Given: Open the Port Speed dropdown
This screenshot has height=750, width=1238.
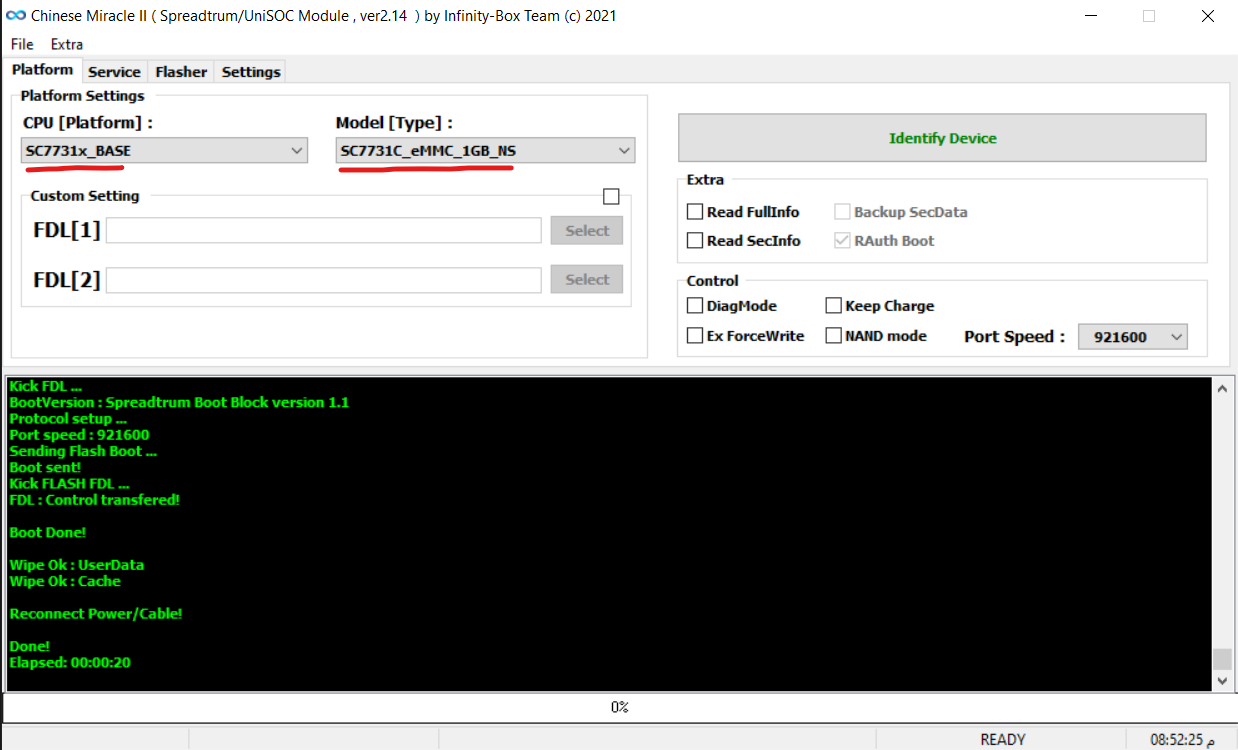Looking at the screenshot, I should [1133, 337].
